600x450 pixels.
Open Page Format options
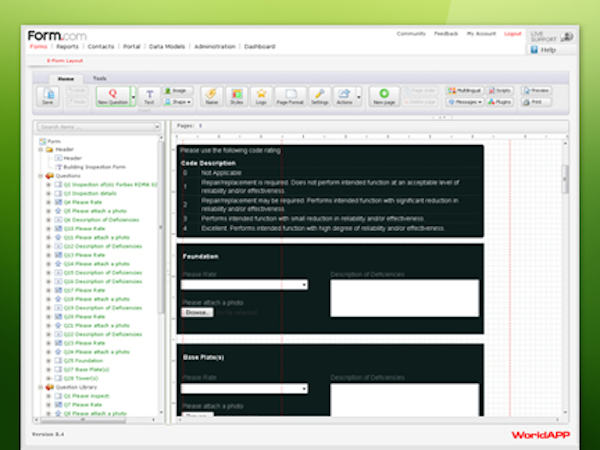coord(290,96)
